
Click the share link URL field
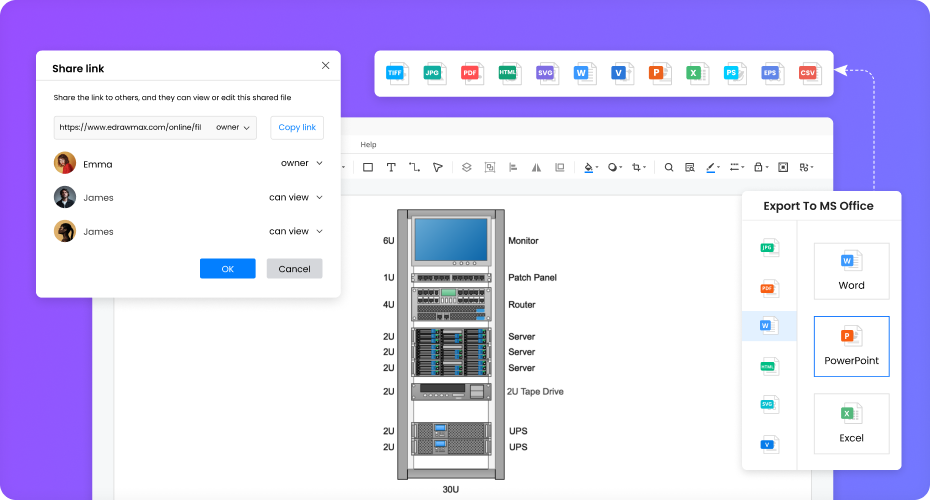(132, 127)
